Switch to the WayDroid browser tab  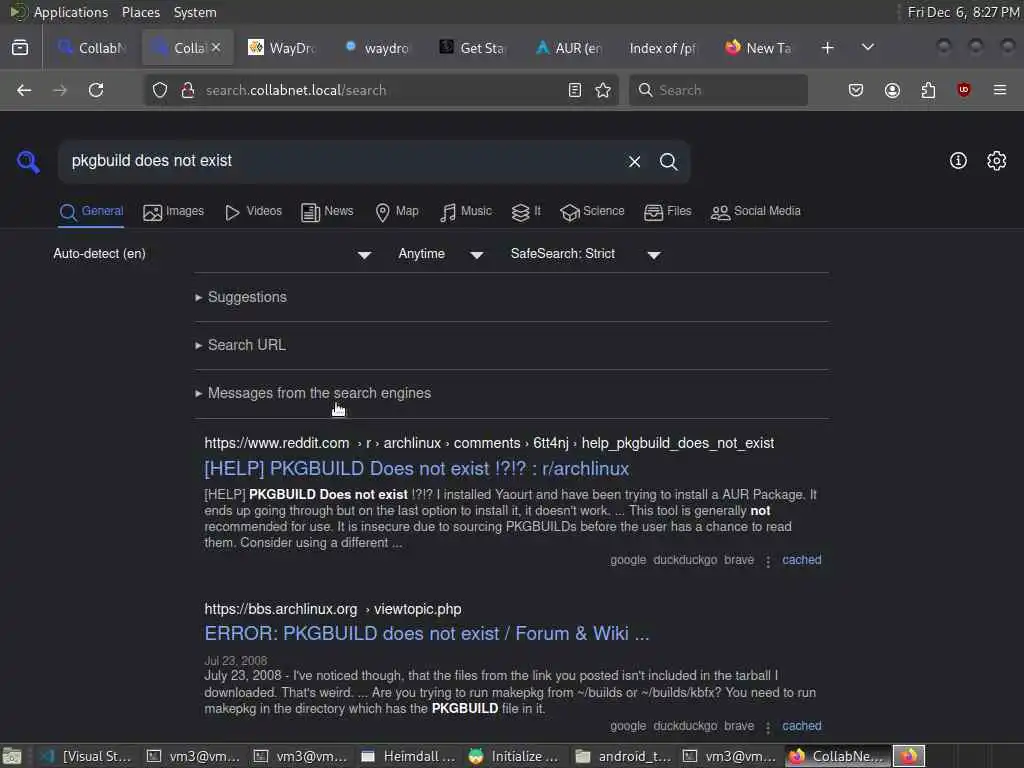coord(283,48)
